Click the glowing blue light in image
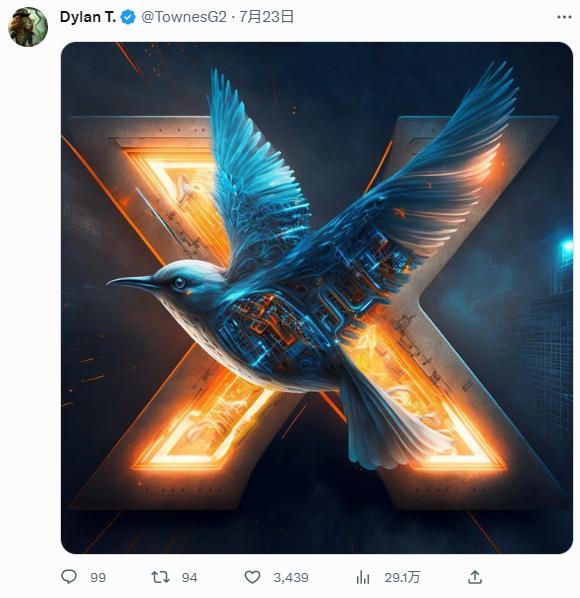The width and height of the screenshot is (580, 598). 567,246
